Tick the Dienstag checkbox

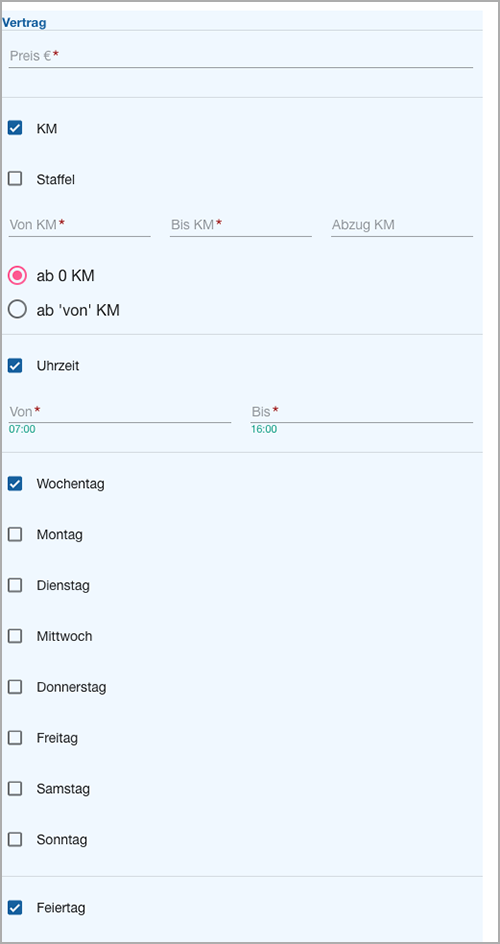coord(15,585)
